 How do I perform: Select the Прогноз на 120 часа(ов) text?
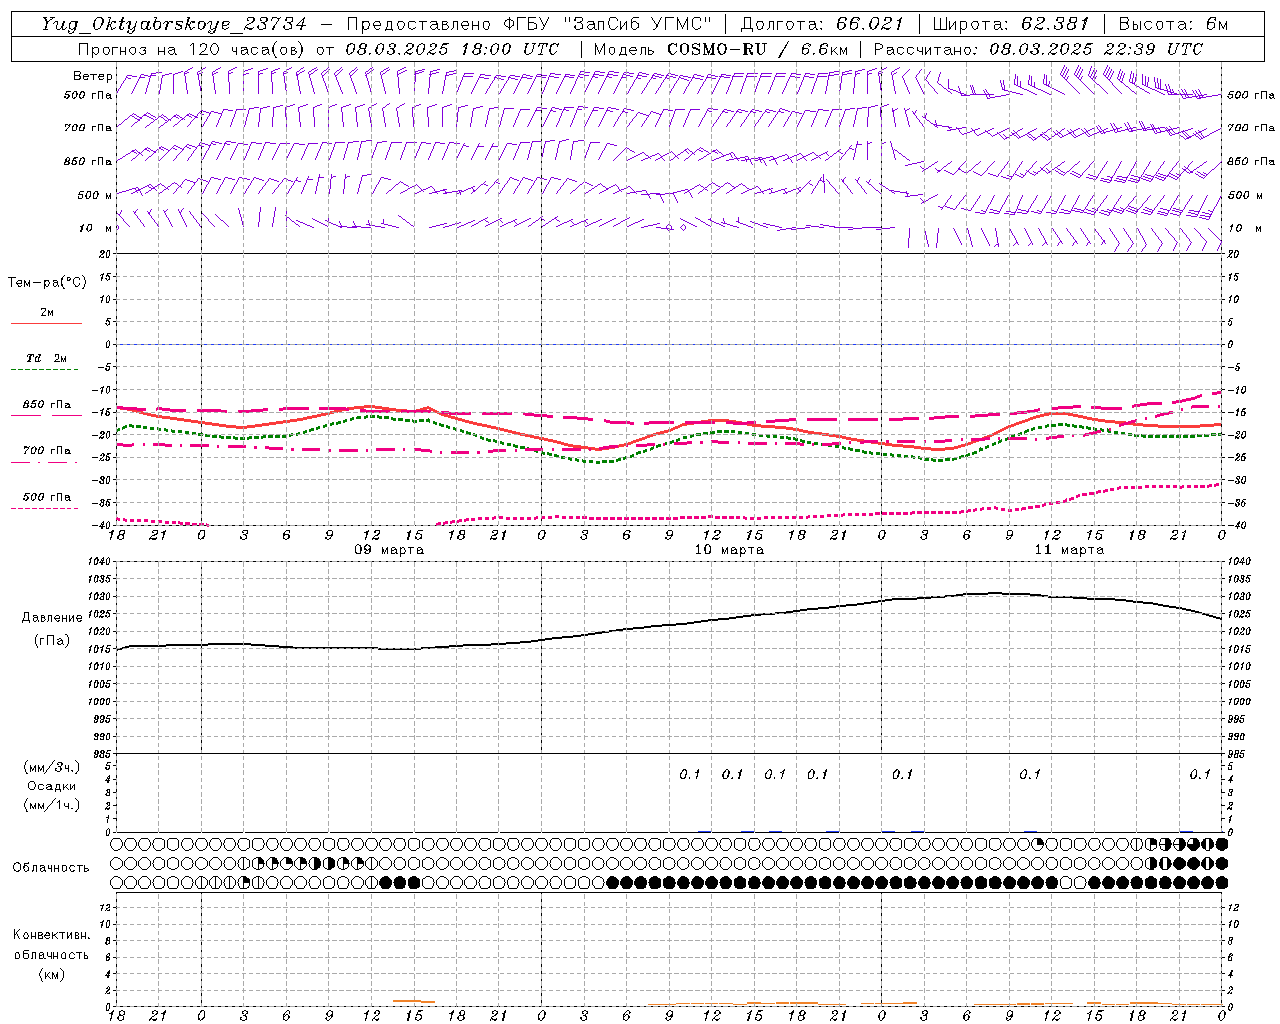tap(192, 49)
